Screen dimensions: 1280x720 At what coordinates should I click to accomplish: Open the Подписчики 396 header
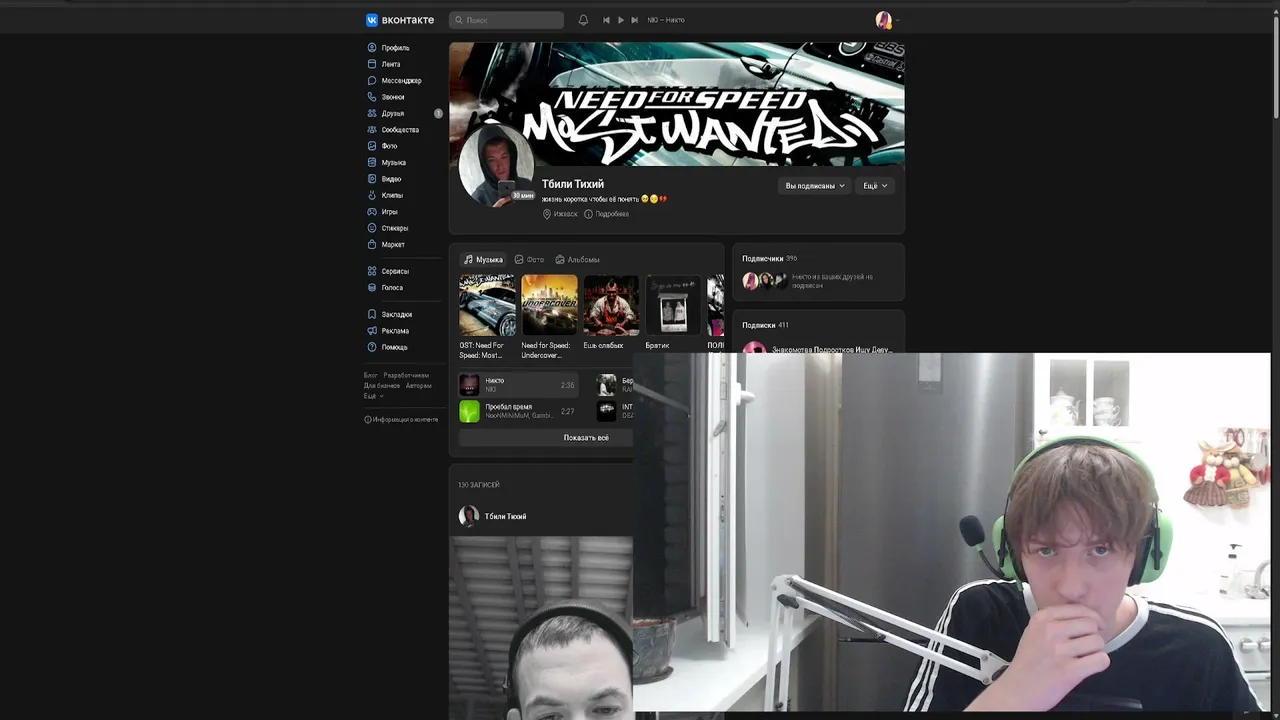[x=770, y=259]
